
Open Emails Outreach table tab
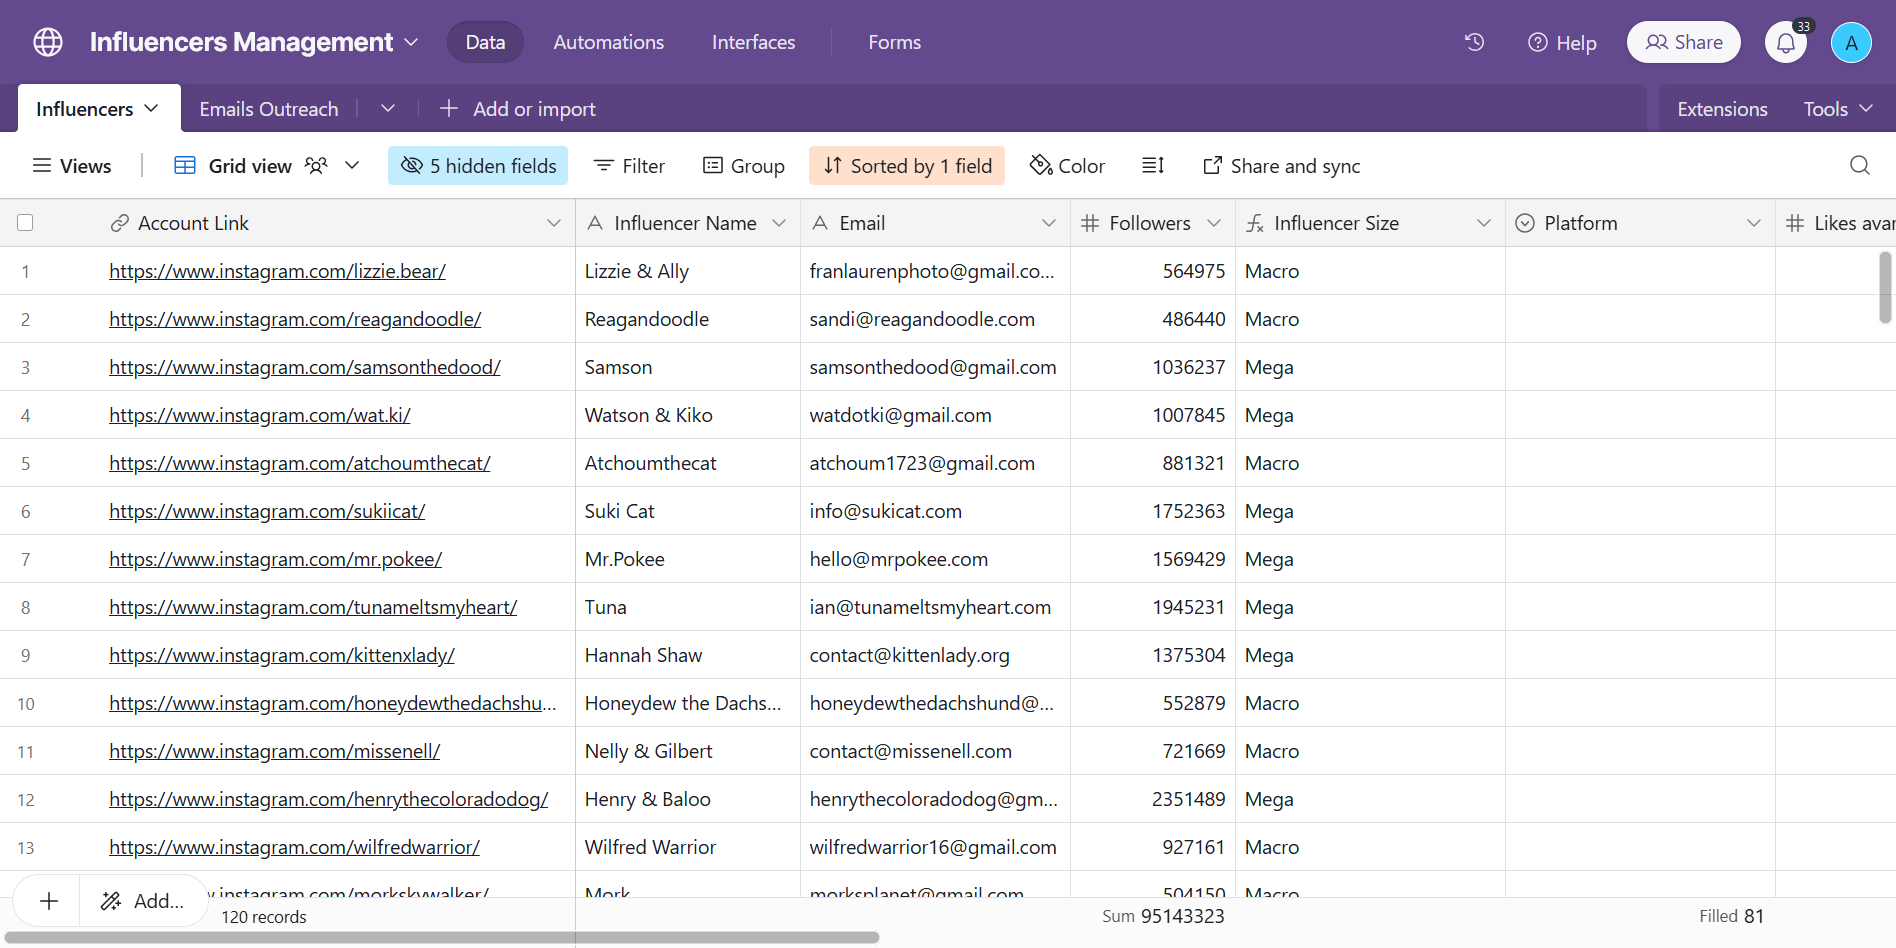(x=269, y=108)
